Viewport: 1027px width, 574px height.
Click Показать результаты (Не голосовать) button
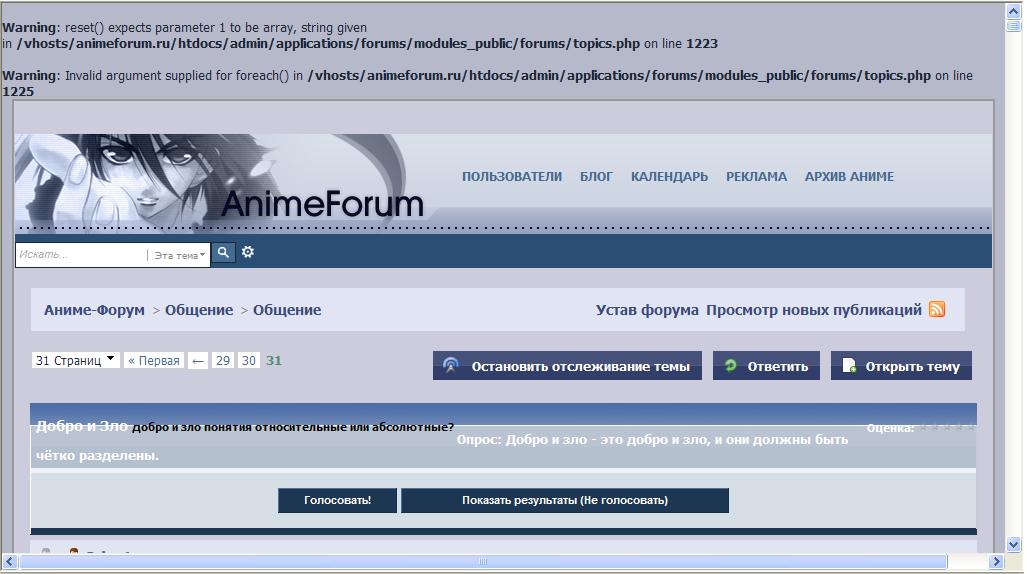[x=565, y=500]
